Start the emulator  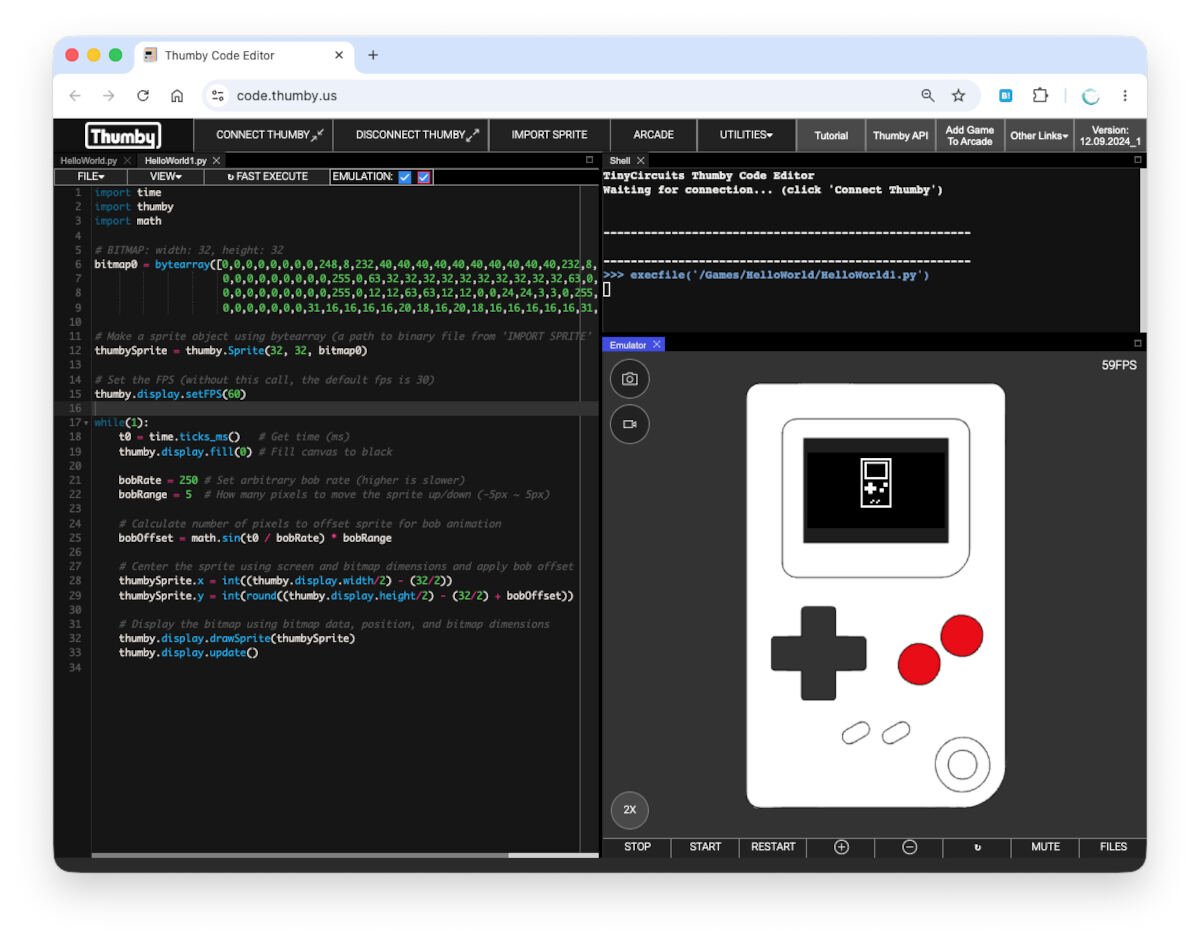point(705,847)
